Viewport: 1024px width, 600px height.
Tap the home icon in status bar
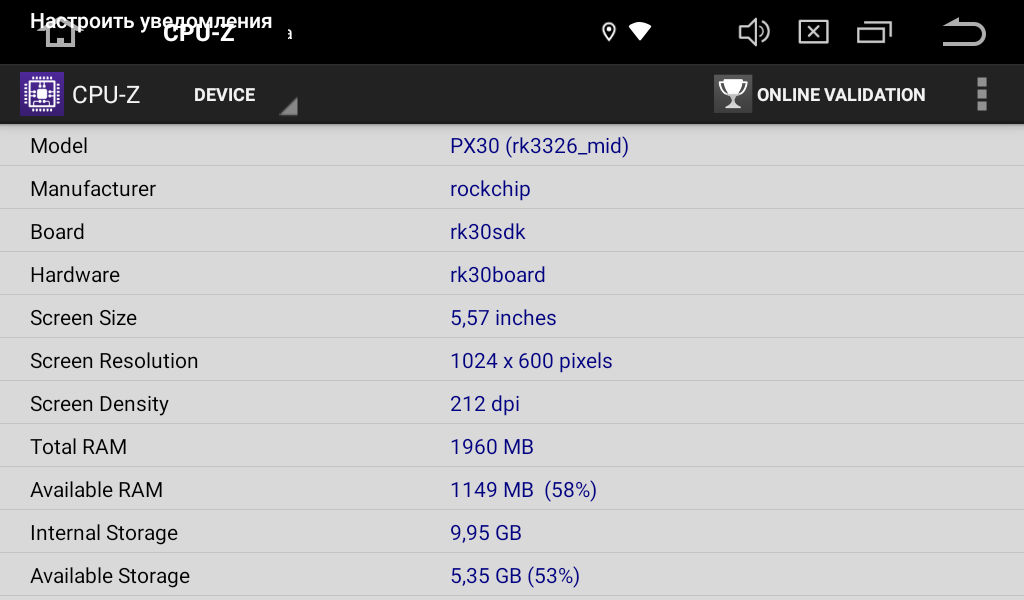60,34
